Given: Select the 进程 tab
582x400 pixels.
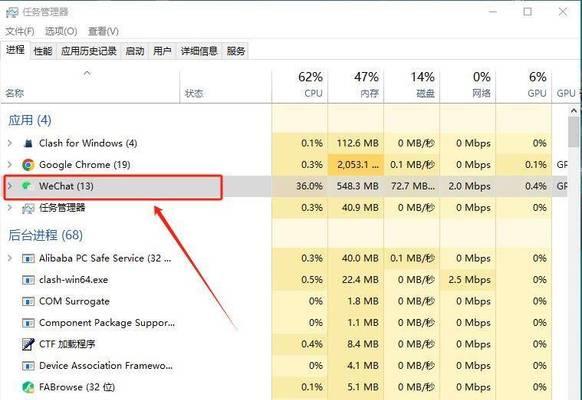Looking at the screenshot, I should pos(15,50).
